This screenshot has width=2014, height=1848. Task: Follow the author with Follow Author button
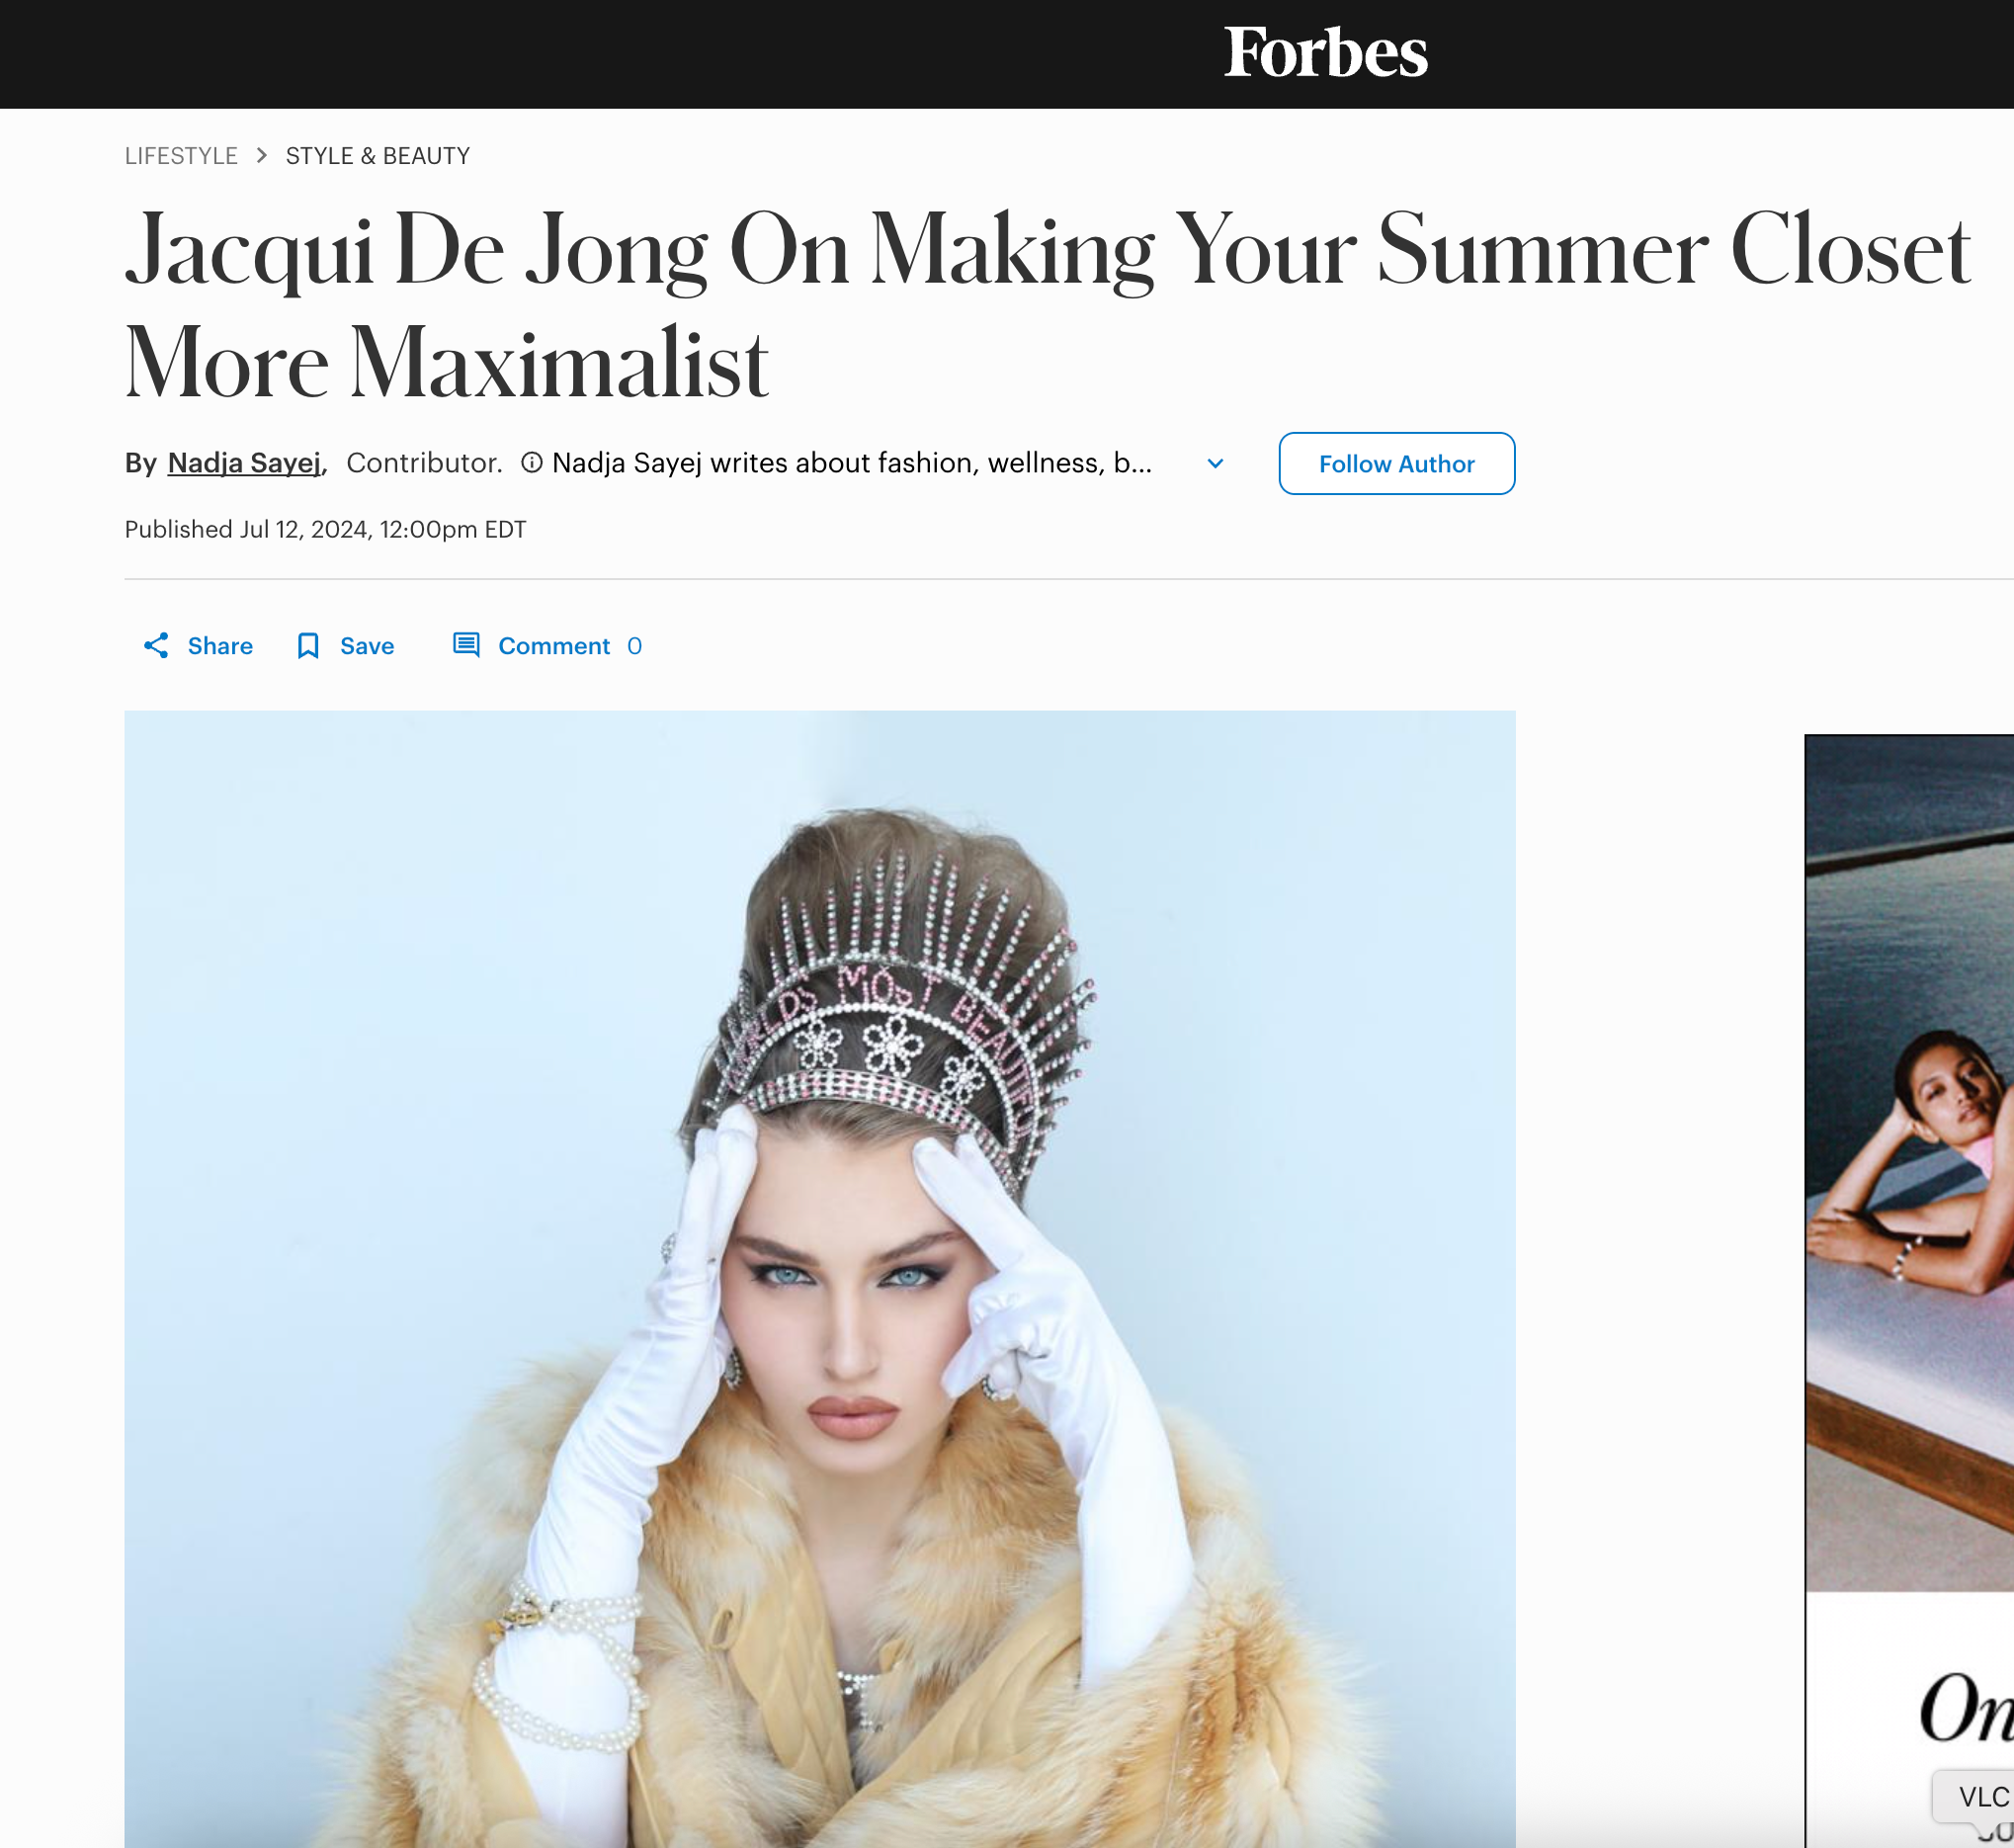(x=1396, y=463)
